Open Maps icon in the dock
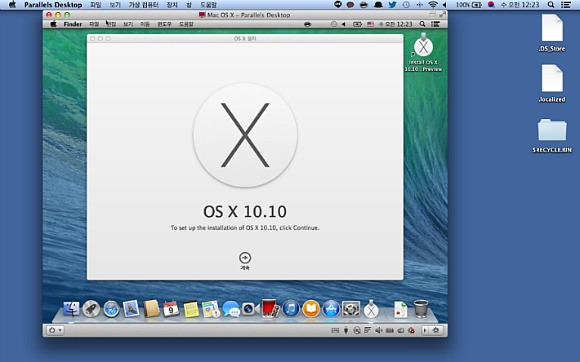 click(211, 309)
